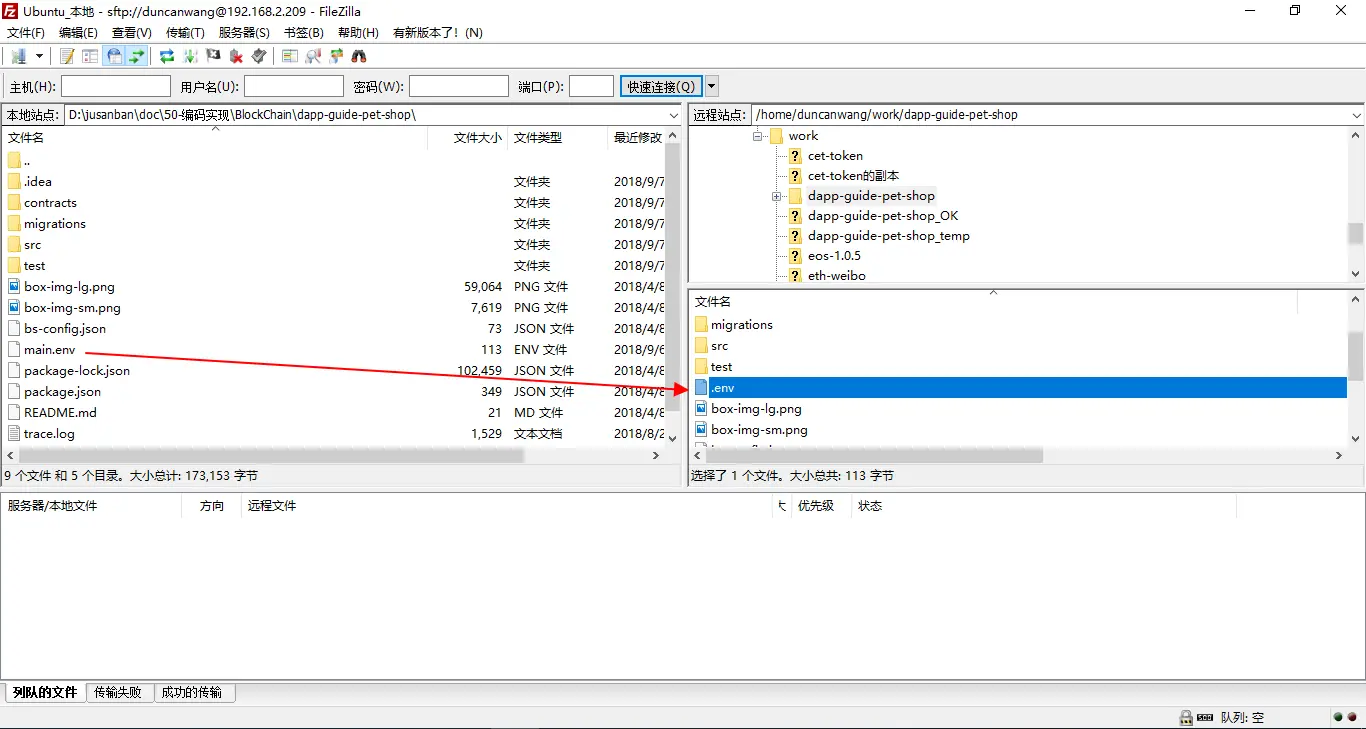This screenshot has height=729, width=1366.
Task: Disconnect from the current server
Action: (236, 56)
